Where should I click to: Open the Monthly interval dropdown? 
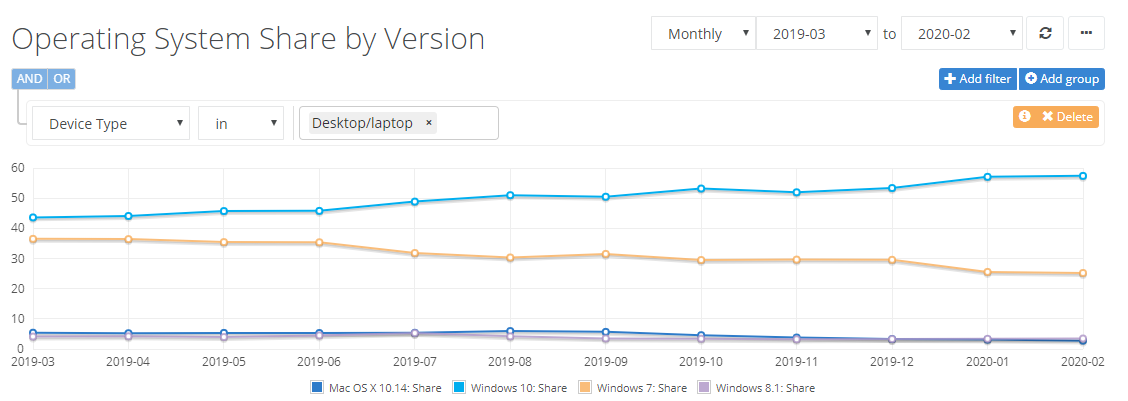[x=703, y=33]
